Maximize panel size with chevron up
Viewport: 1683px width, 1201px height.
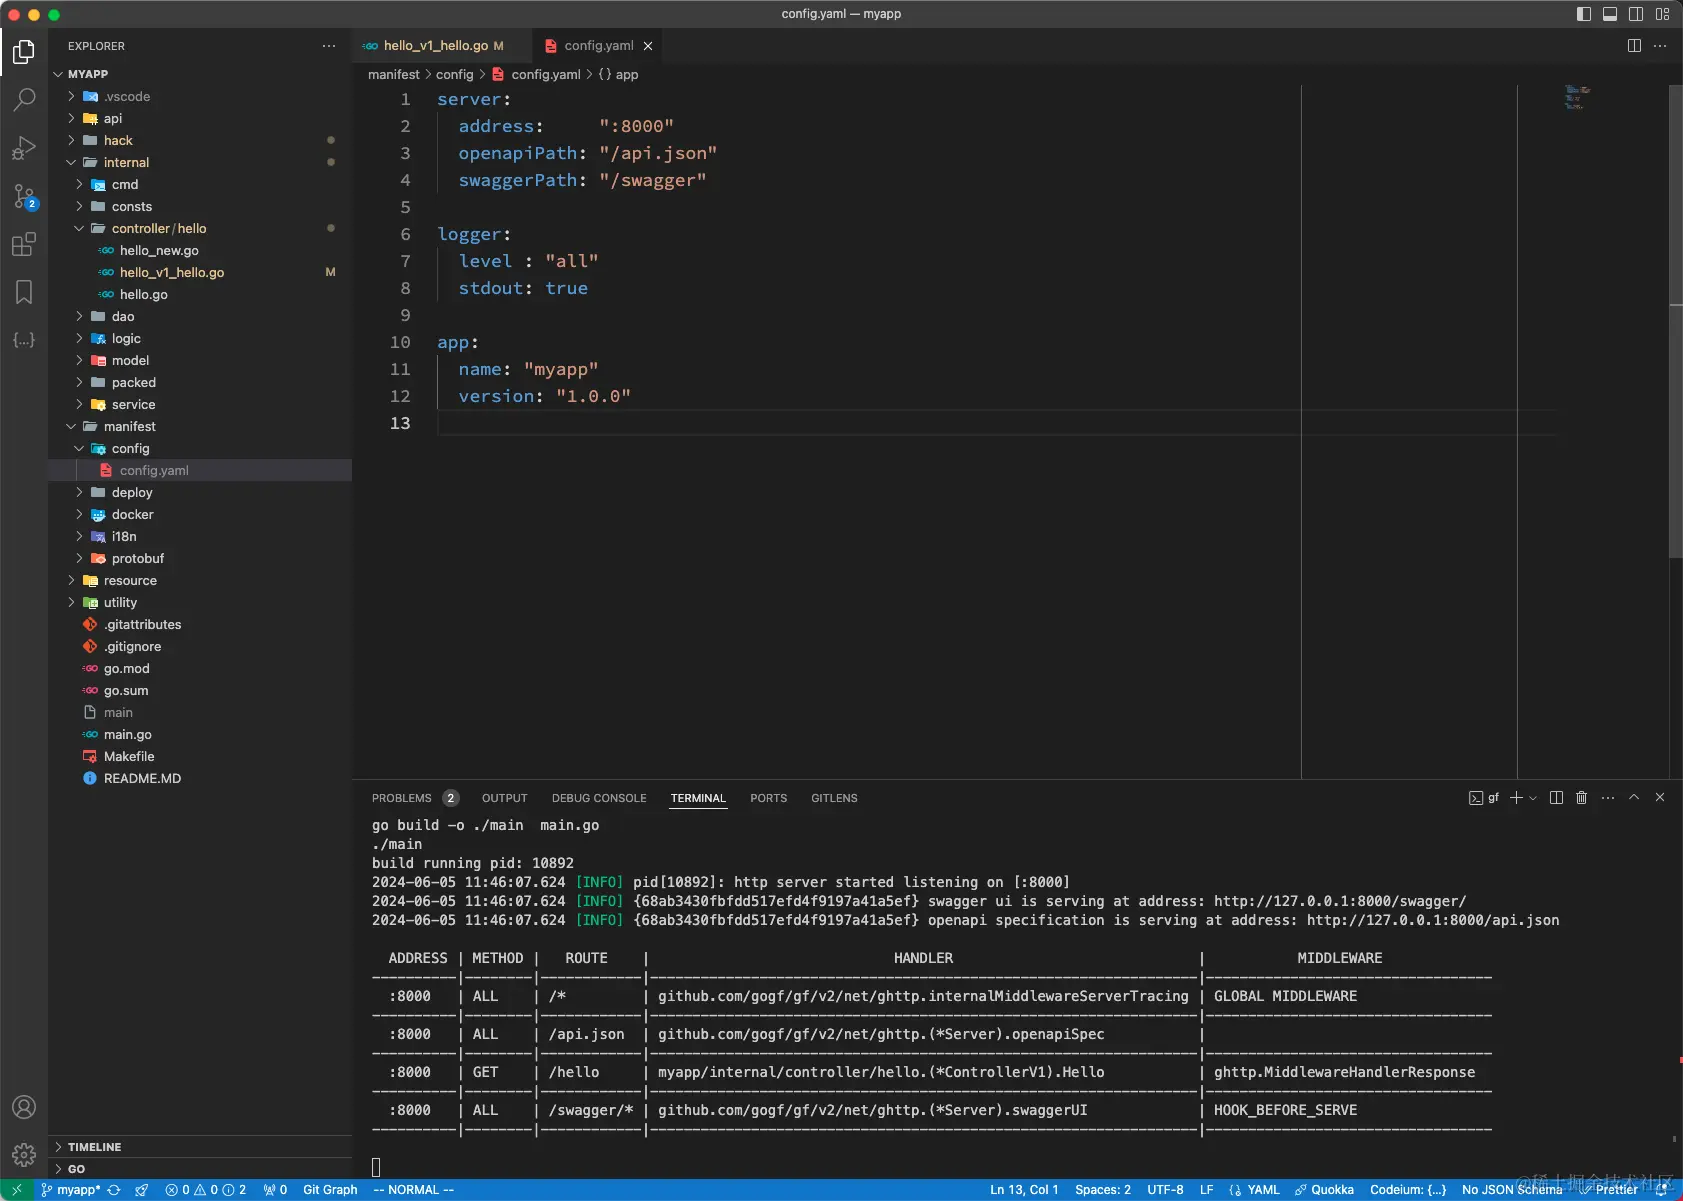point(1634,797)
